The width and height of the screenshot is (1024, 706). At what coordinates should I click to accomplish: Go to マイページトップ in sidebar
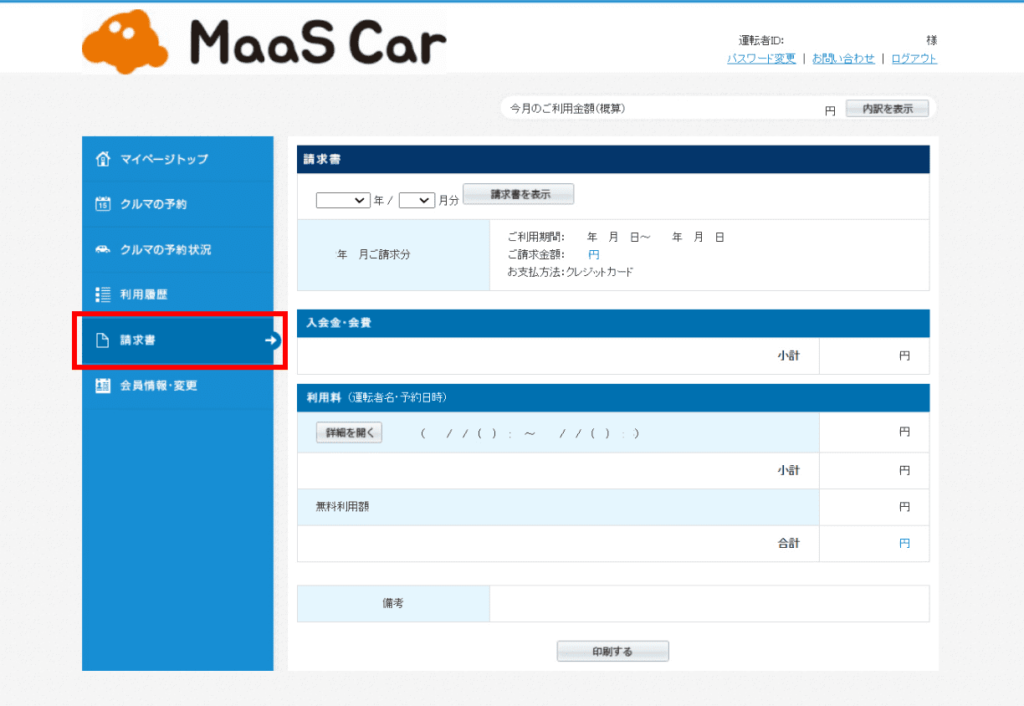(164, 159)
